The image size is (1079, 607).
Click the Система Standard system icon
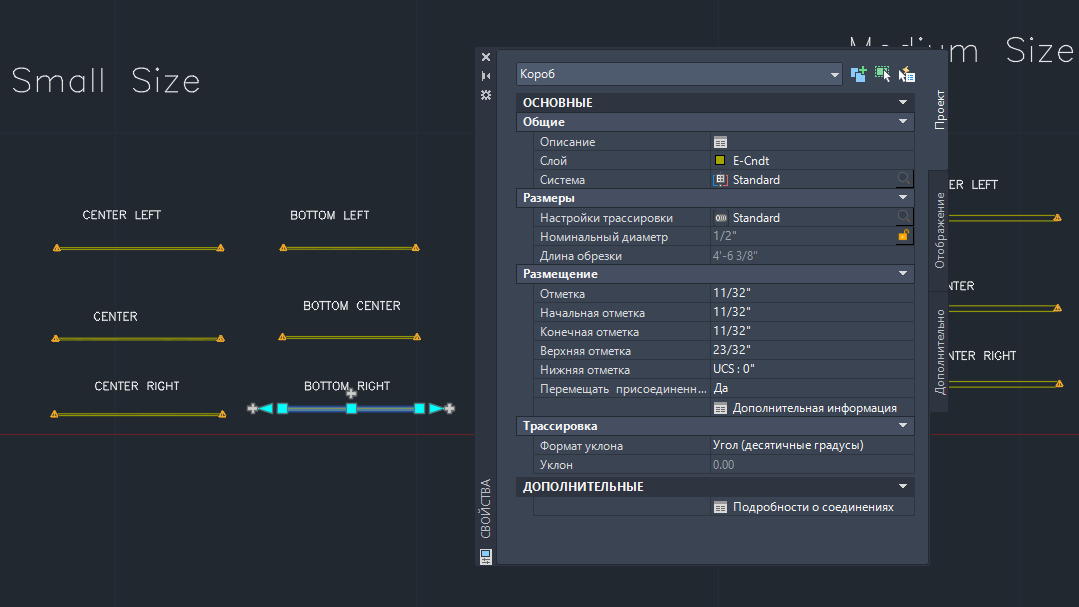(x=720, y=180)
